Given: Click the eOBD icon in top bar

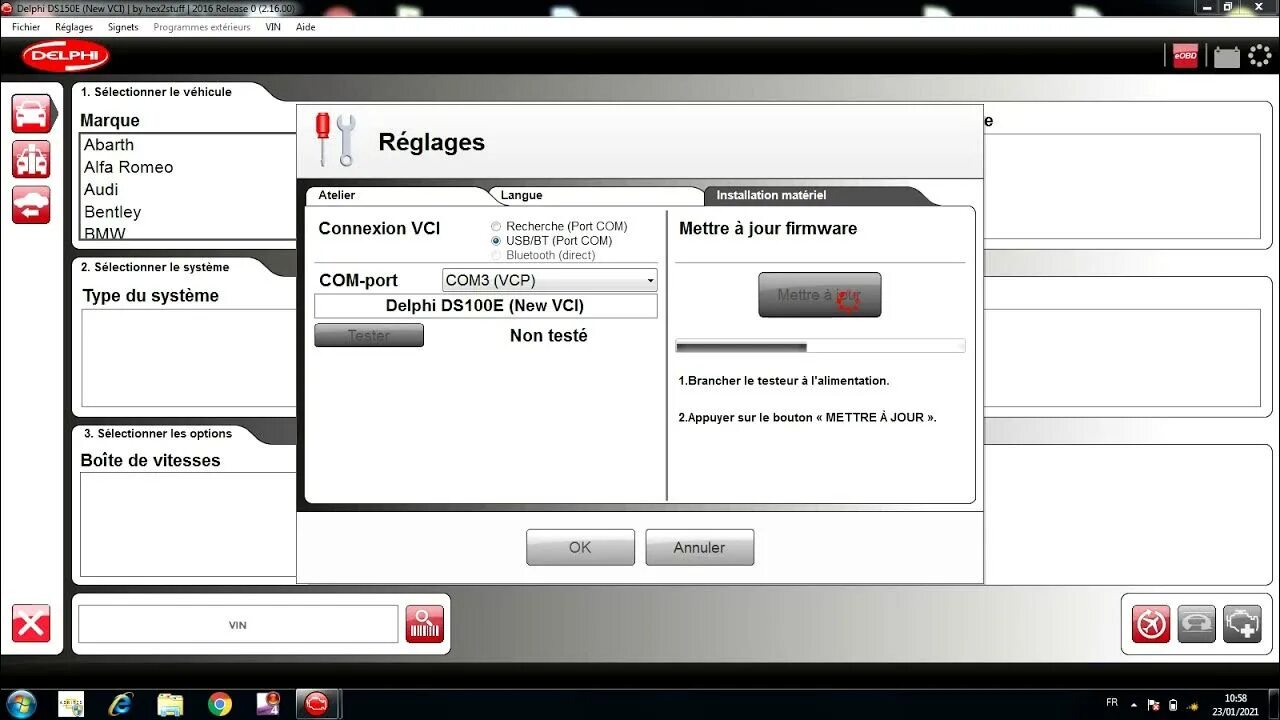Looking at the screenshot, I should click(1186, 56).
